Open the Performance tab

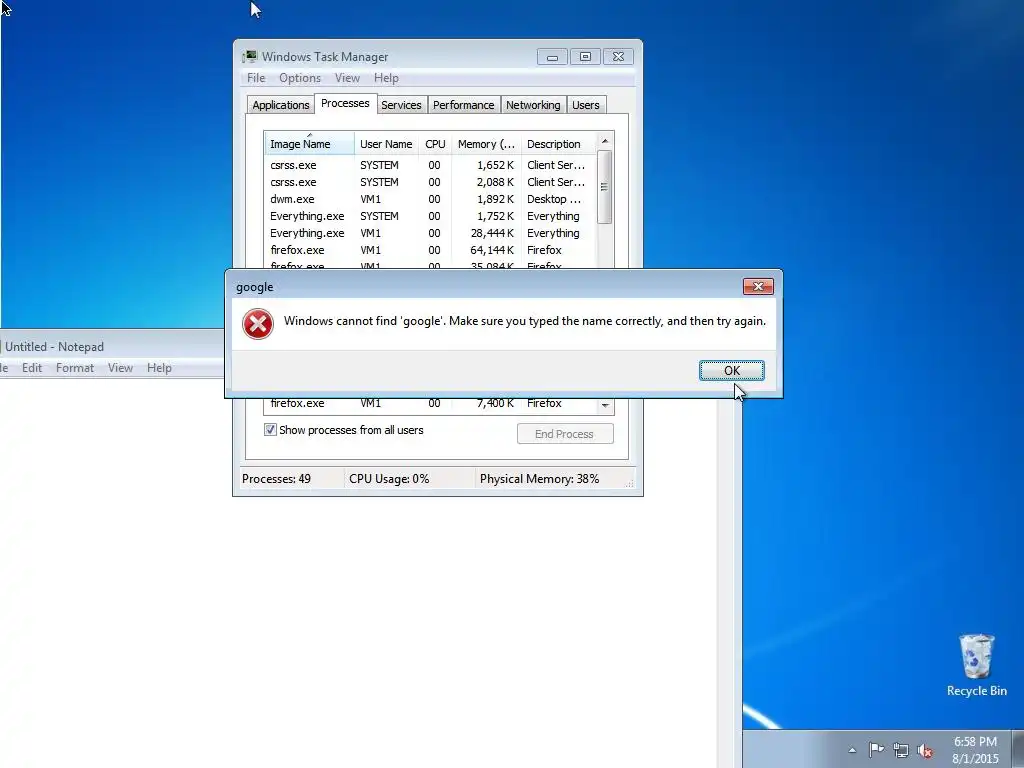click(x=463, y=105)
